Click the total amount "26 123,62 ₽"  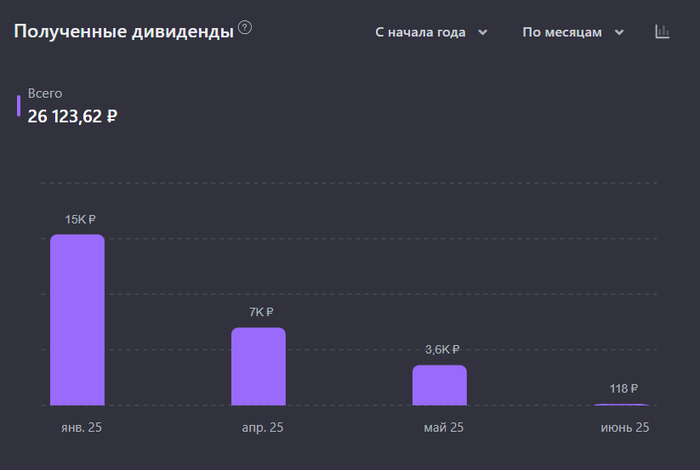coord(73,116)
